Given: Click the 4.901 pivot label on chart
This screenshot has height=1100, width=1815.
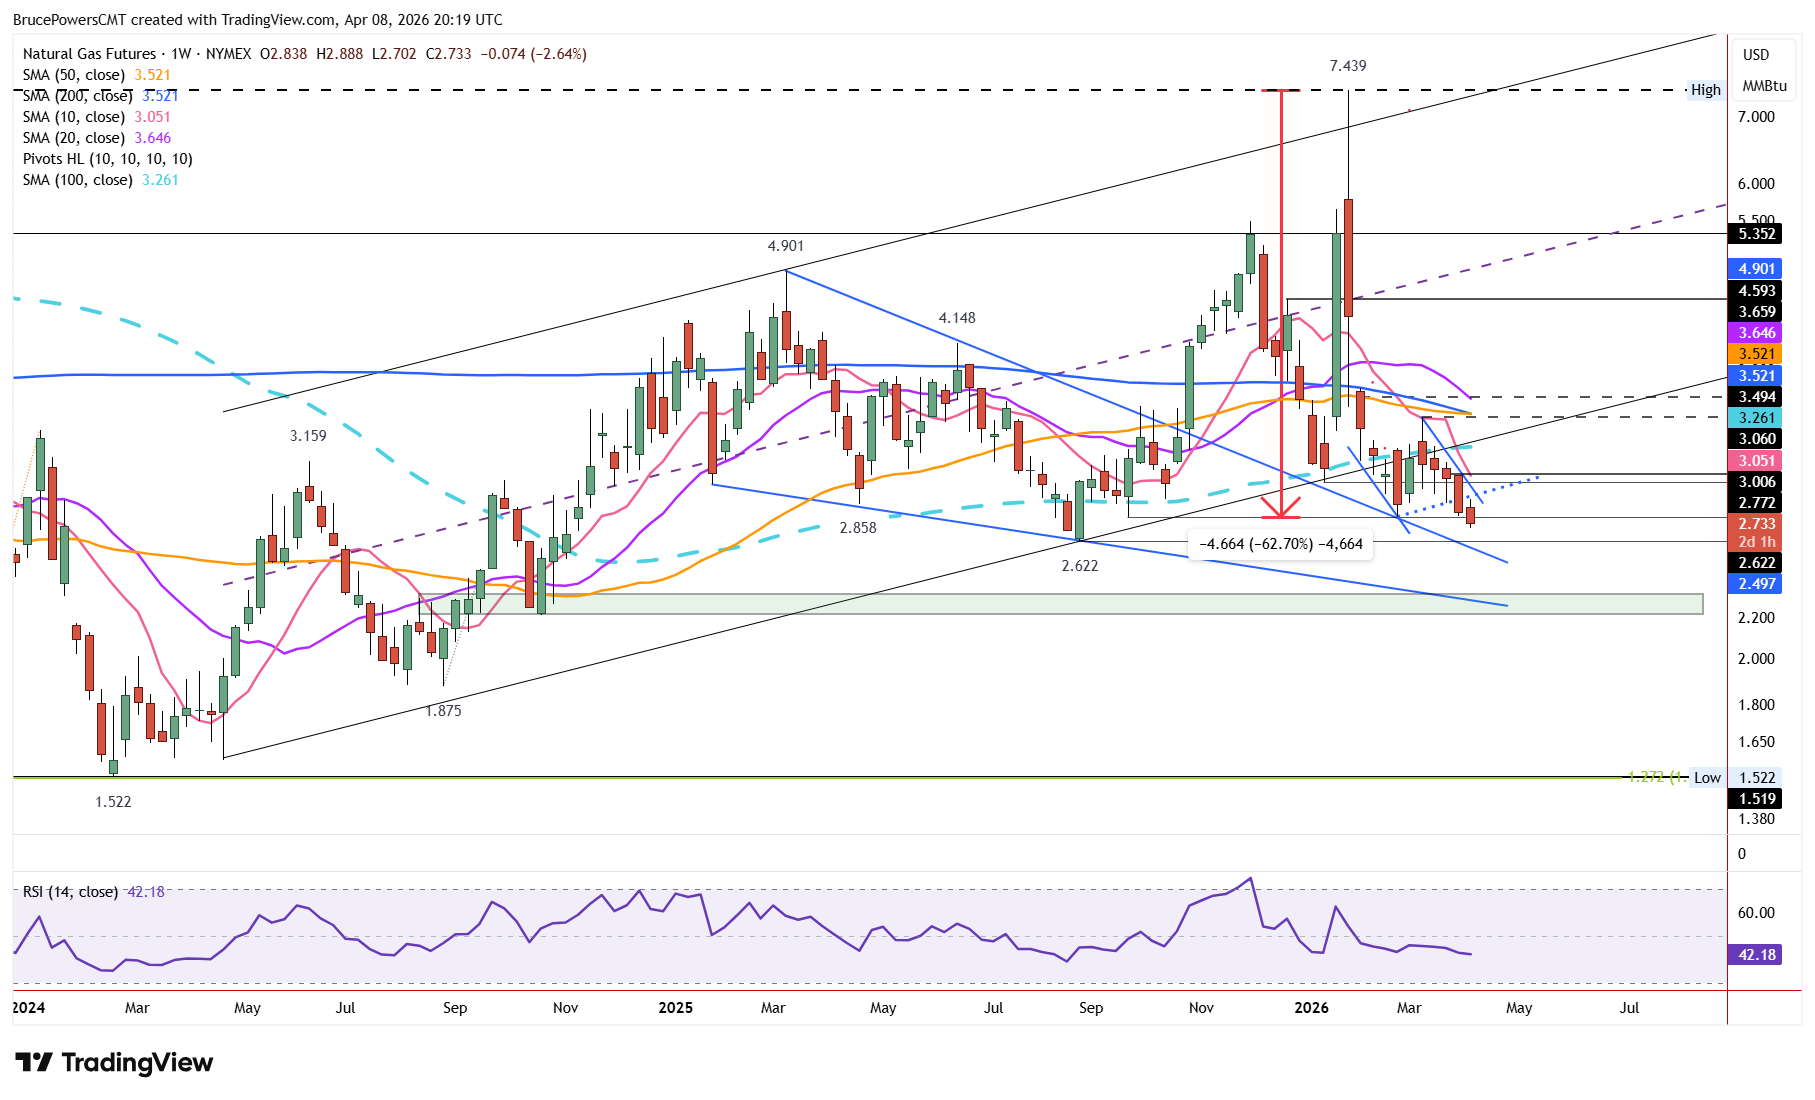Looking at the screenshot, I should pos(786,246).
